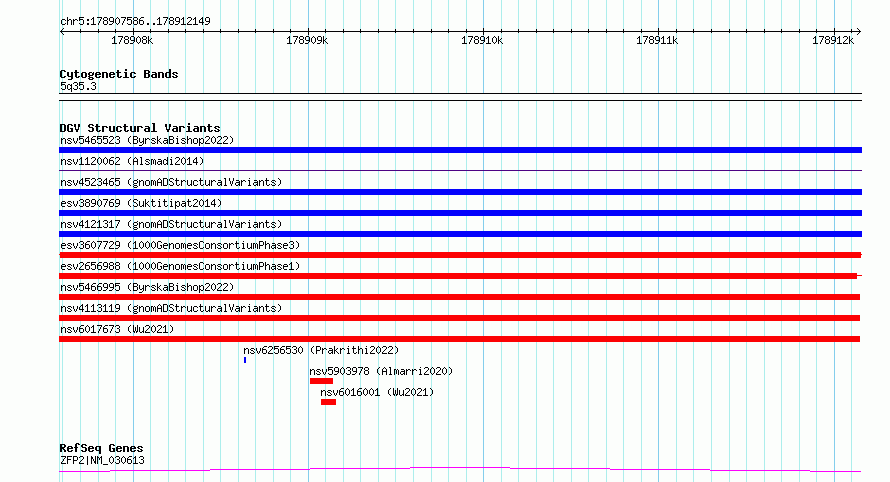Viewport: 890px width, 482px height.
Task: Open the nsv4523465 (gnomADStructuralVariants) label
Action: point(171,182)
